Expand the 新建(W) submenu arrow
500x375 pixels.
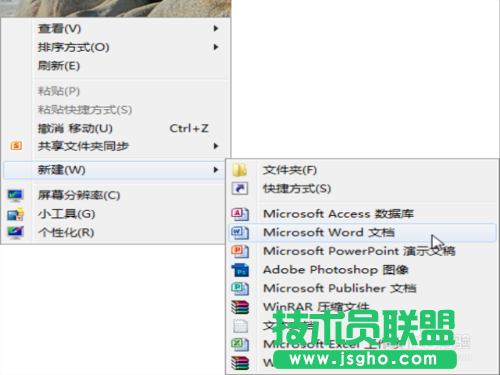(x=216, y=170)
